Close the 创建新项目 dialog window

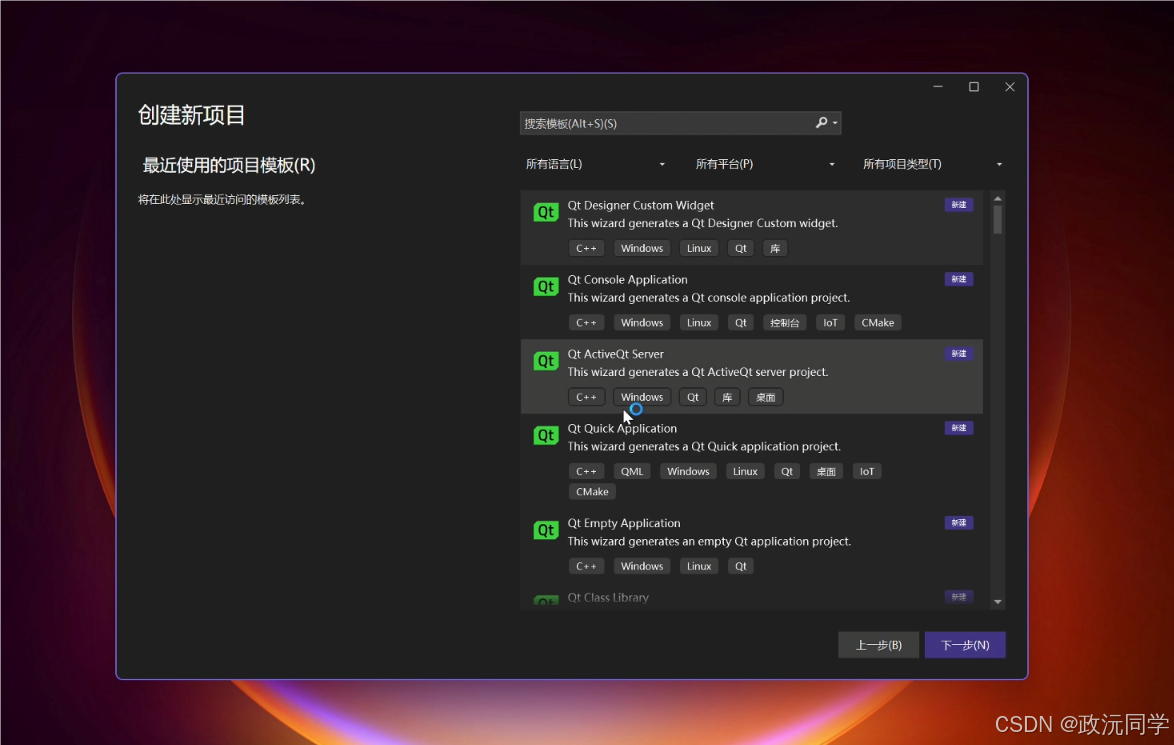1010,87
